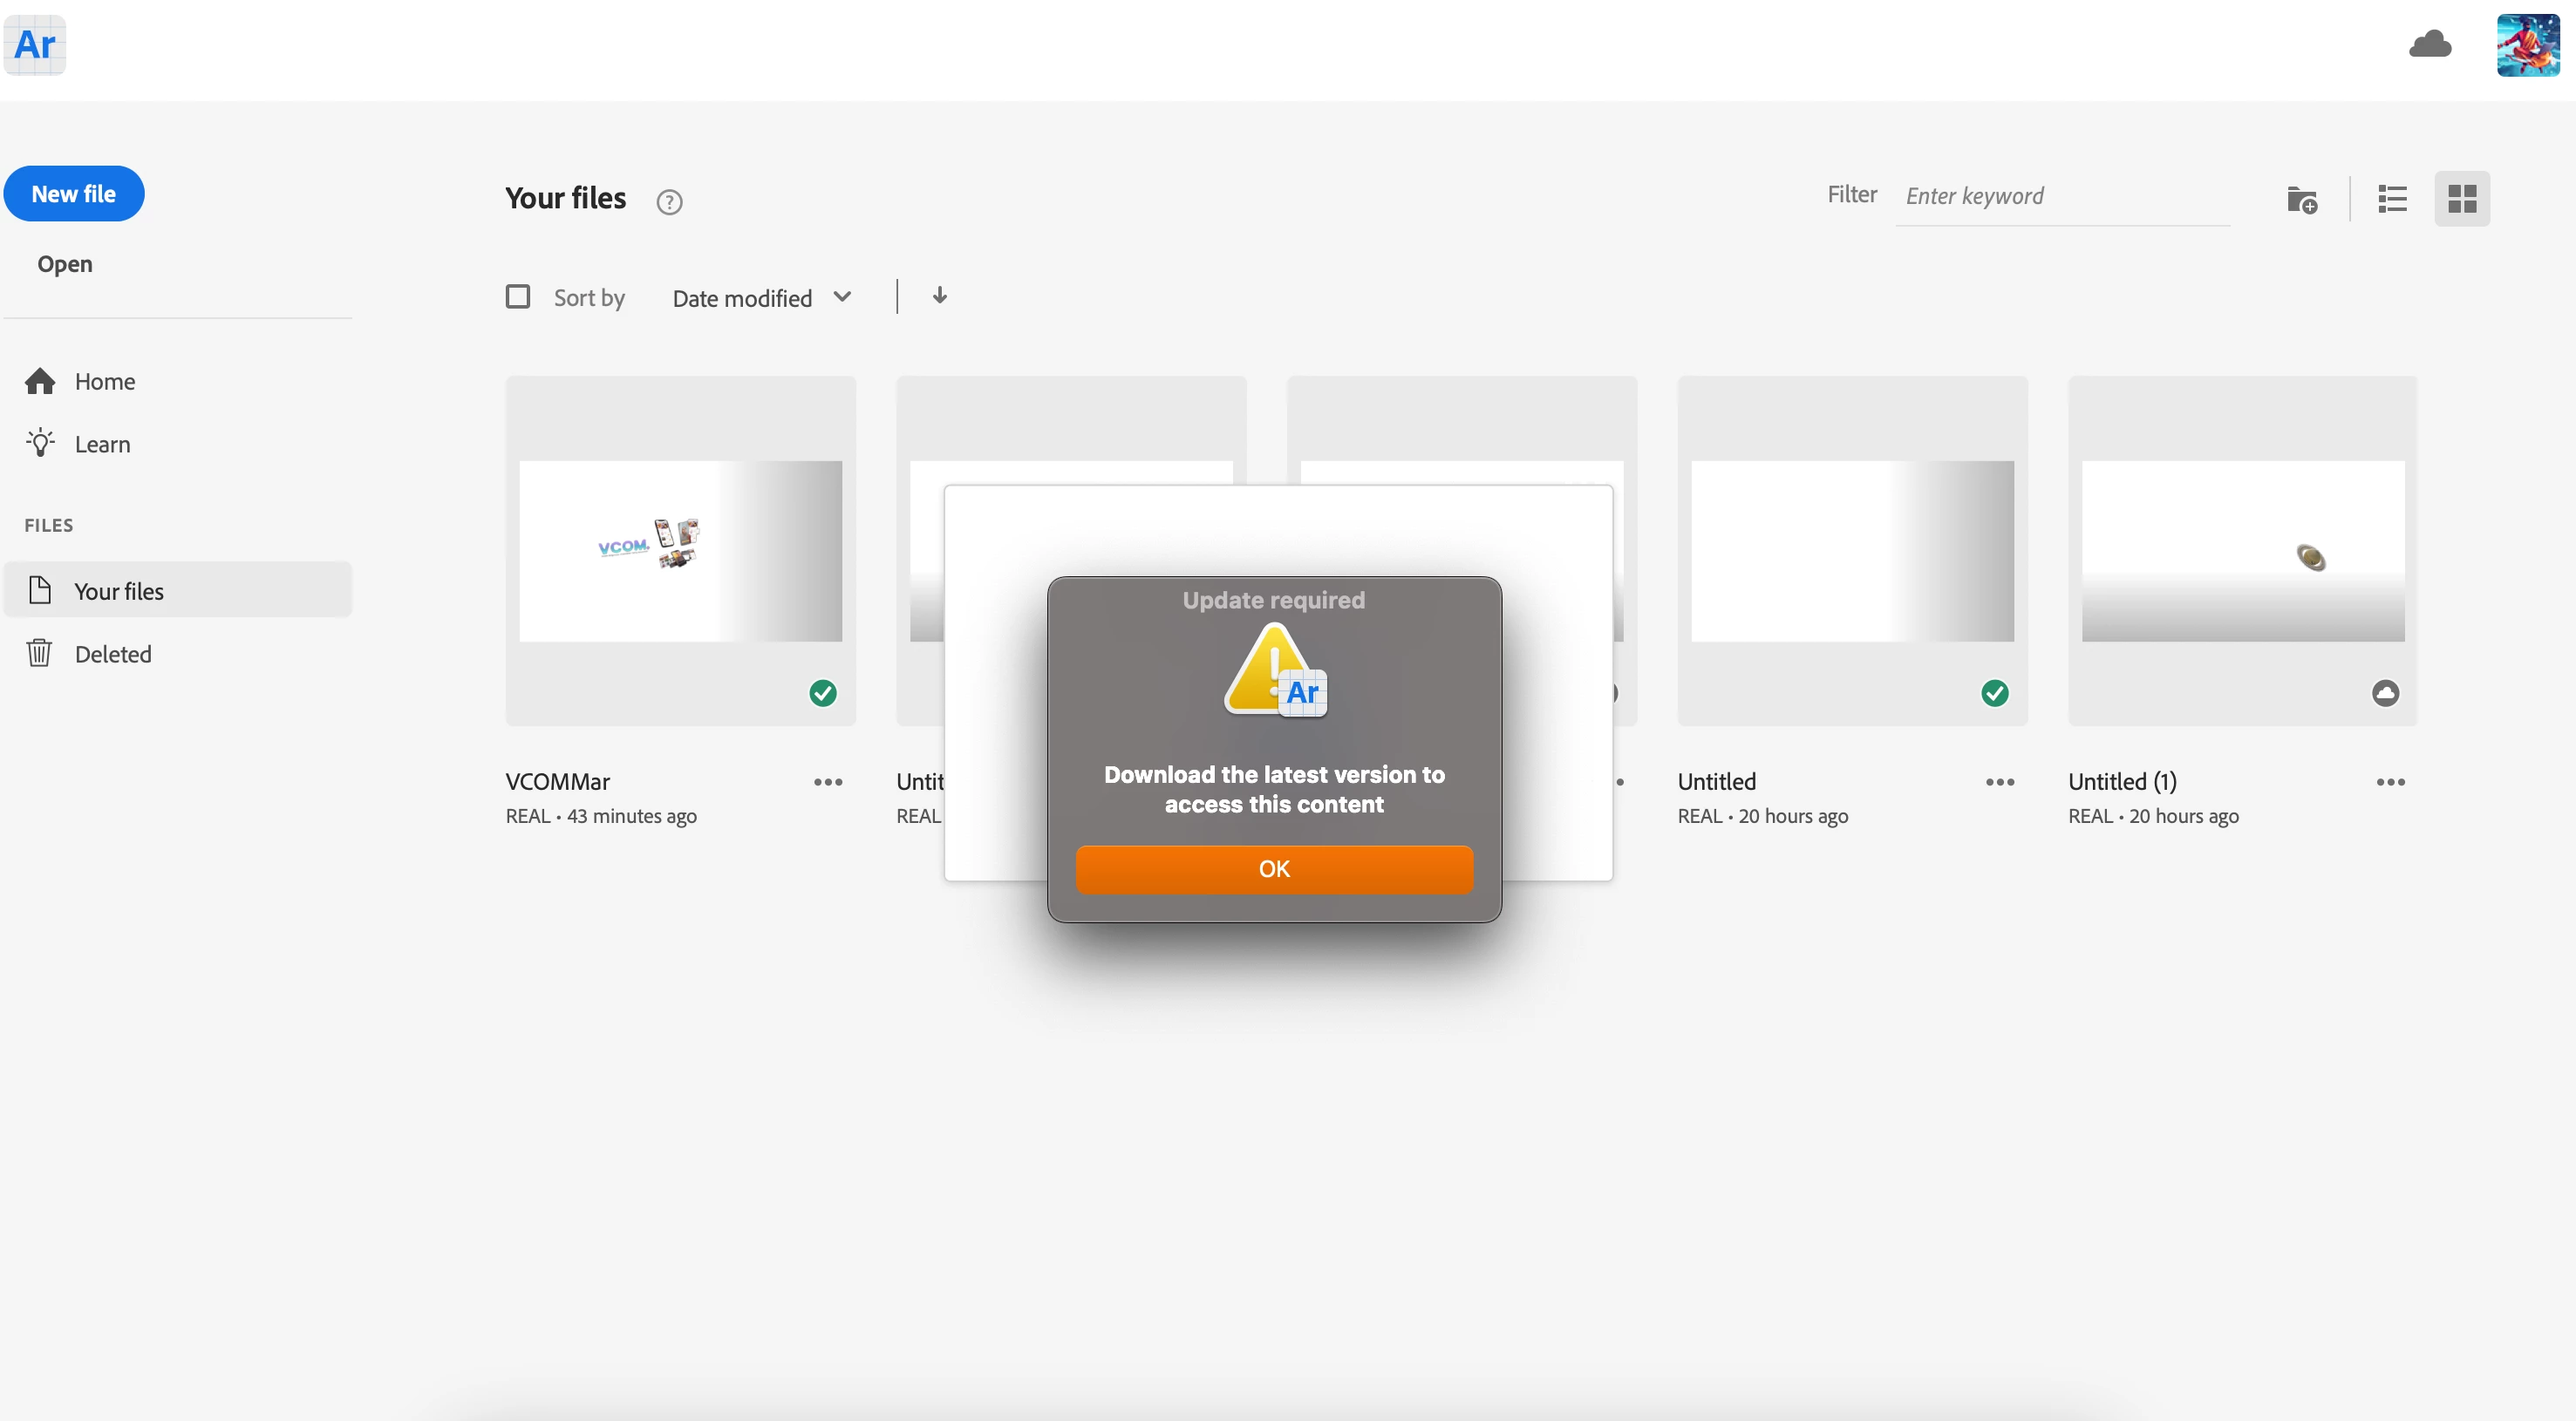Switch to list view
Viewport: 2576px width, 1421px height.
point(2391,199)
